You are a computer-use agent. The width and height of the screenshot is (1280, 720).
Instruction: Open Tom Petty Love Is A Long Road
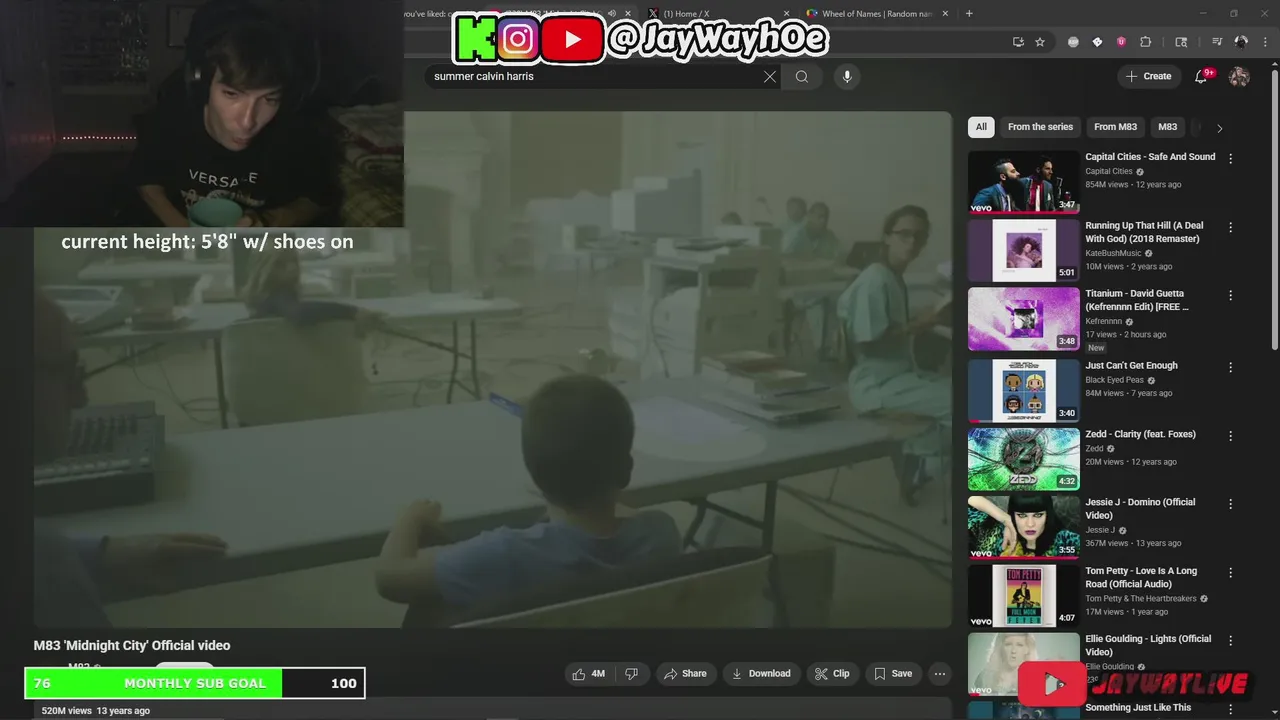coord(1141,578)
